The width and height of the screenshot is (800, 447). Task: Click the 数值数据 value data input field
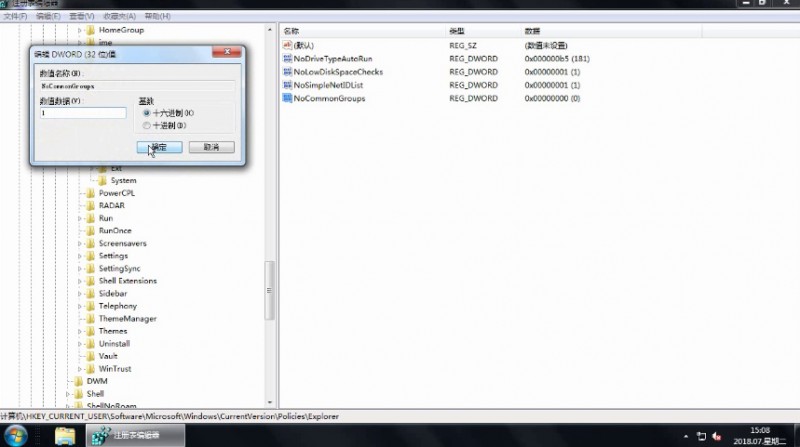tap(82, 113)
